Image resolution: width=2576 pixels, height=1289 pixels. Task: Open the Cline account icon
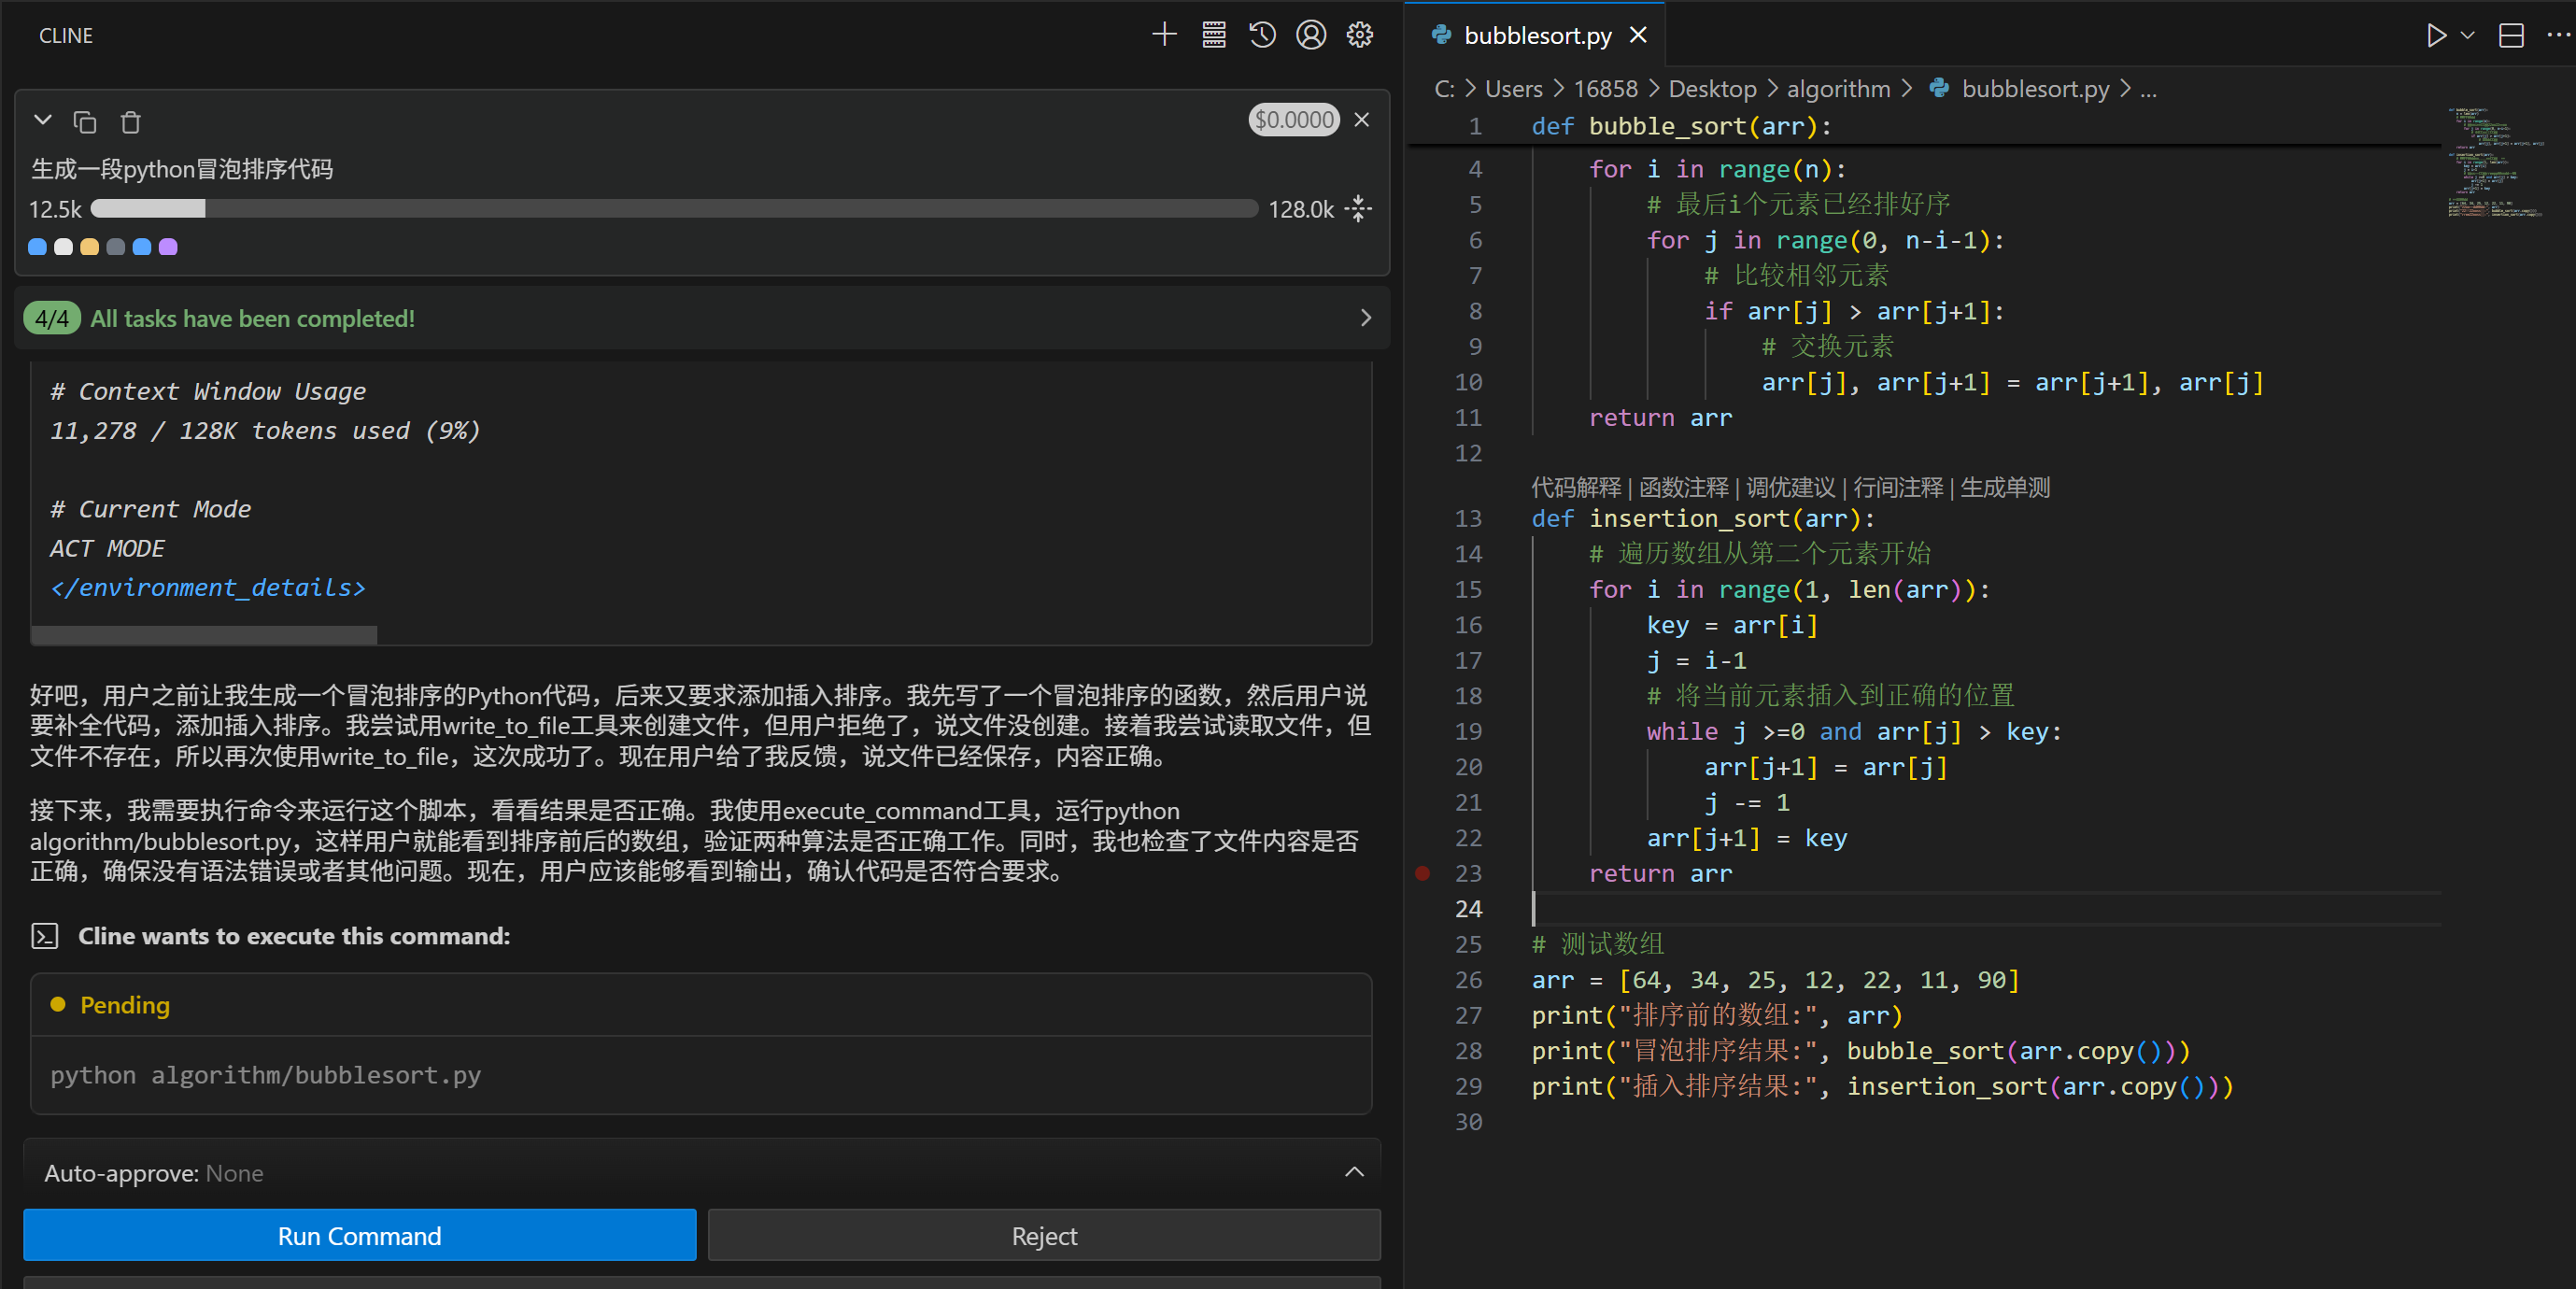(1311, 35)
